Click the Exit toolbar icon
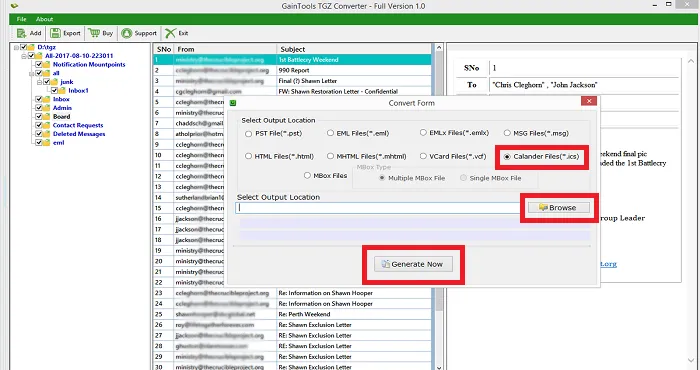Screen dimensions: 700x370 click(x=170, y=33)
